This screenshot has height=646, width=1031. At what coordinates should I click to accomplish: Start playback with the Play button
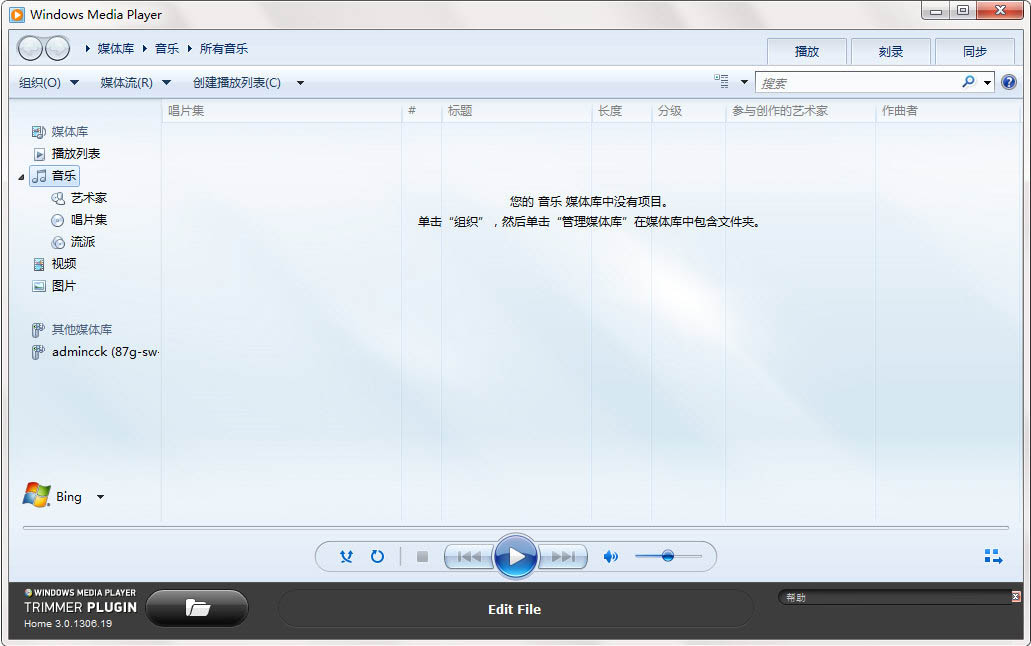tap(516, 557)
